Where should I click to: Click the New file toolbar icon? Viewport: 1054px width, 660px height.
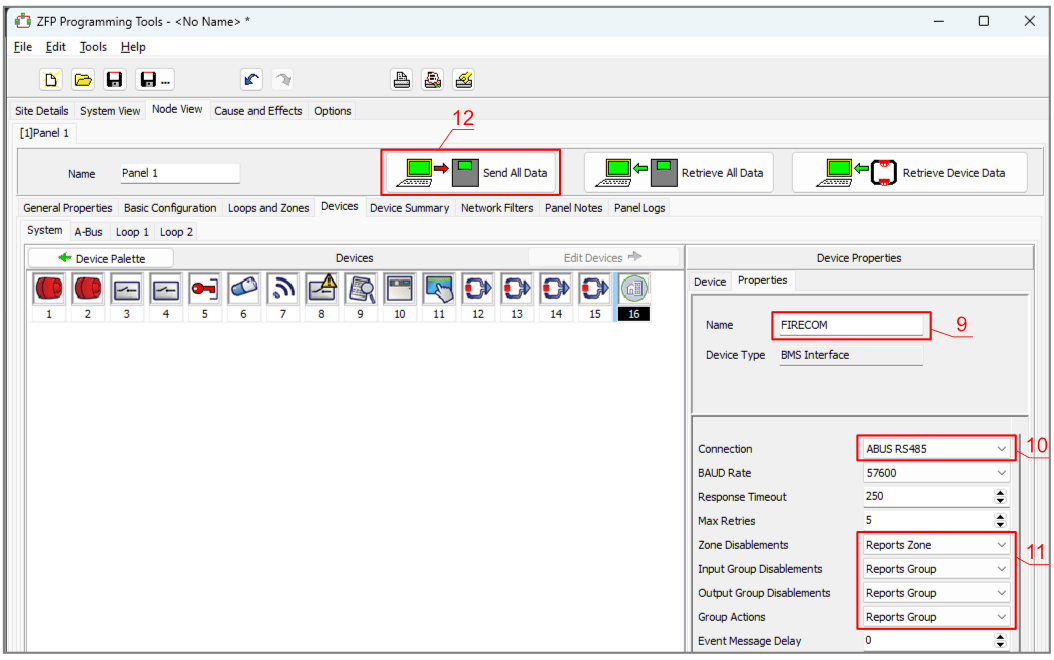coord(52,80)
